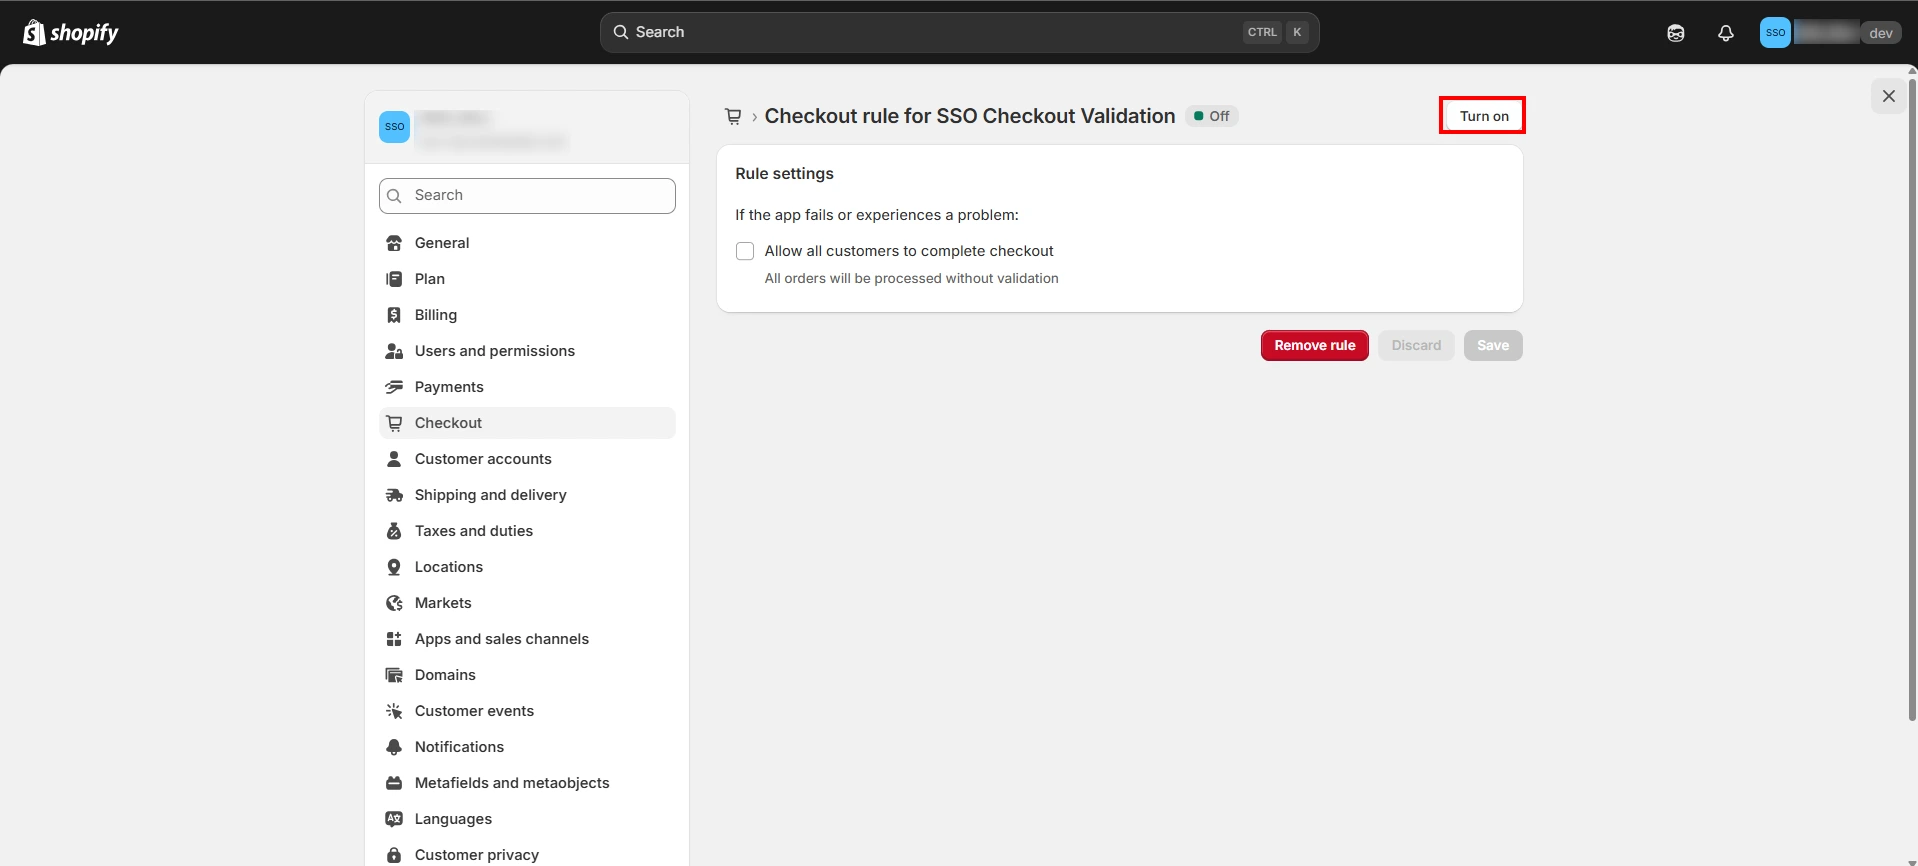Click the Plan icon in sidebar

394,279
